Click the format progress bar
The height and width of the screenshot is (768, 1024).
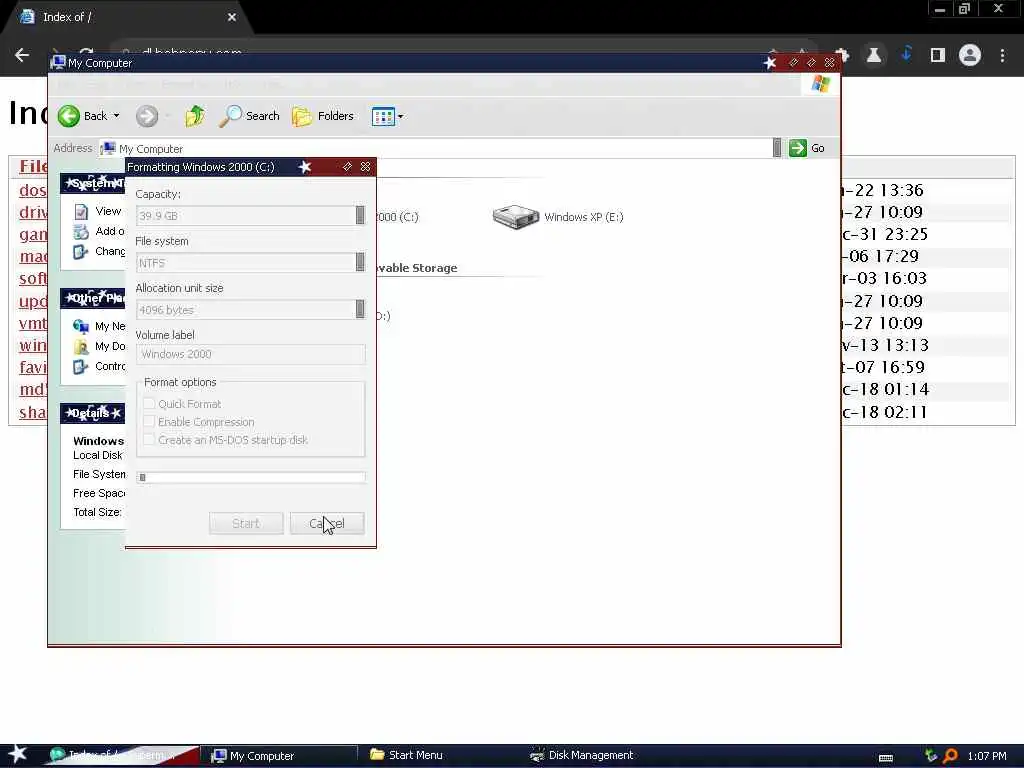[251, 477]
